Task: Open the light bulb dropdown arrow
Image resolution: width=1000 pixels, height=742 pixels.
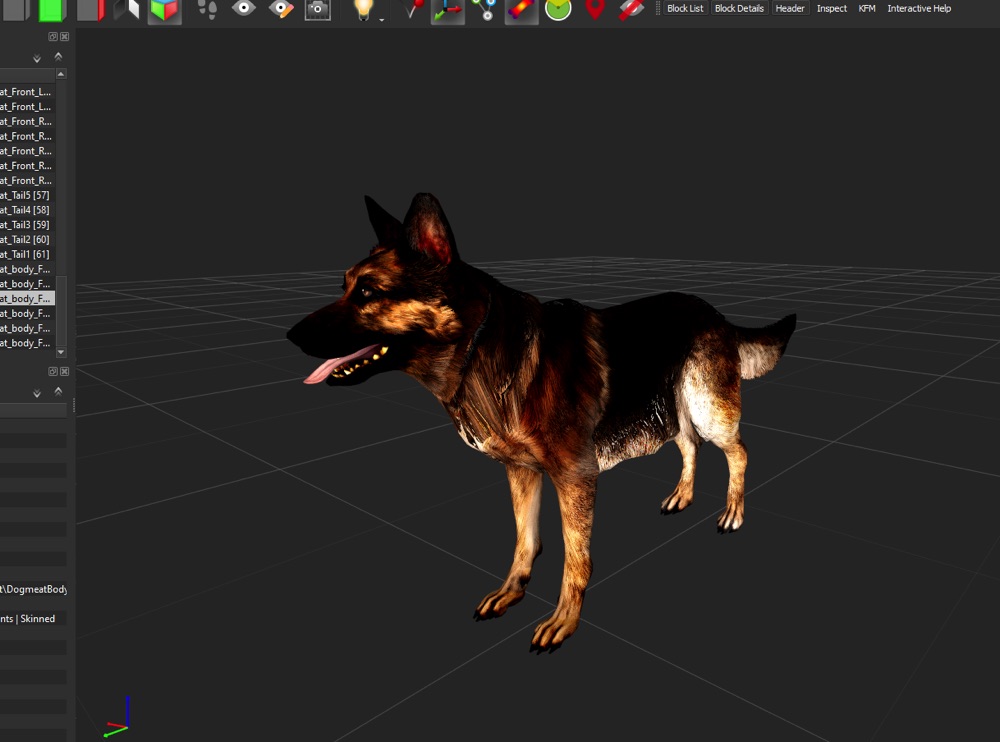Action: coord(381,20)
